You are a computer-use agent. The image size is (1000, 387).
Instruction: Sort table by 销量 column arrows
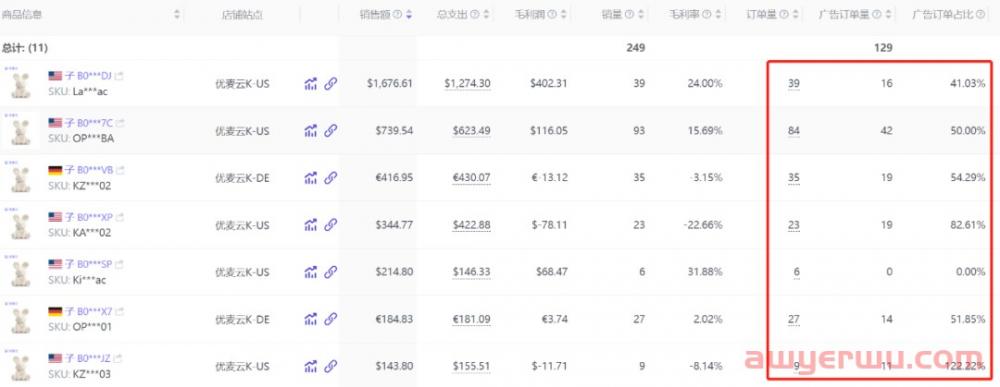pyautogui.click(x=640, y=15)
